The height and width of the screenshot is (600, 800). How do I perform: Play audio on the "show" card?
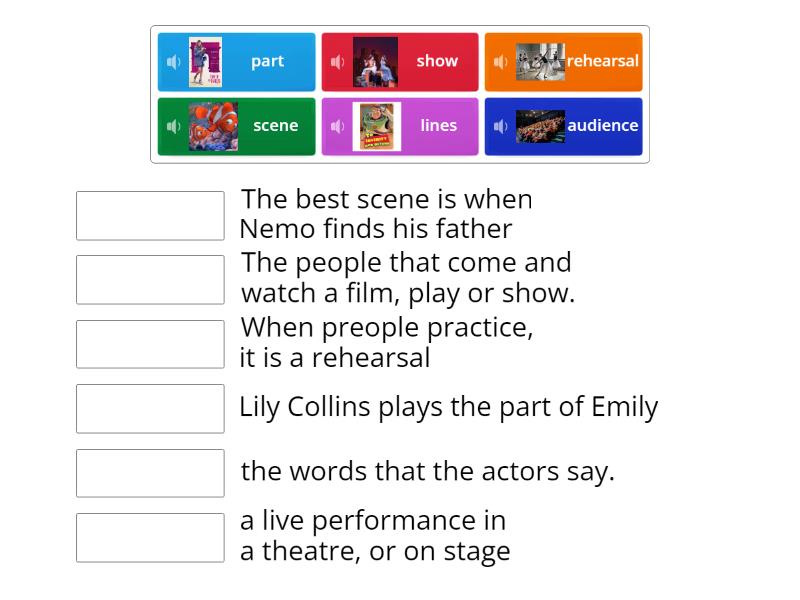[x=339, y=61]
